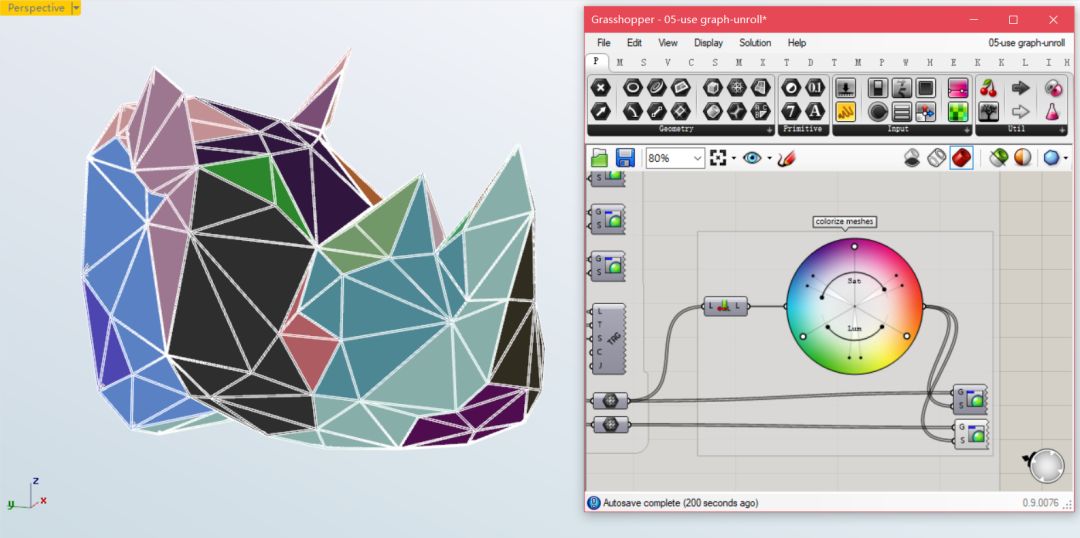Open the preview mesh quality dropdown arrow
The image size is (1080, 538).
coord(1066,158)
